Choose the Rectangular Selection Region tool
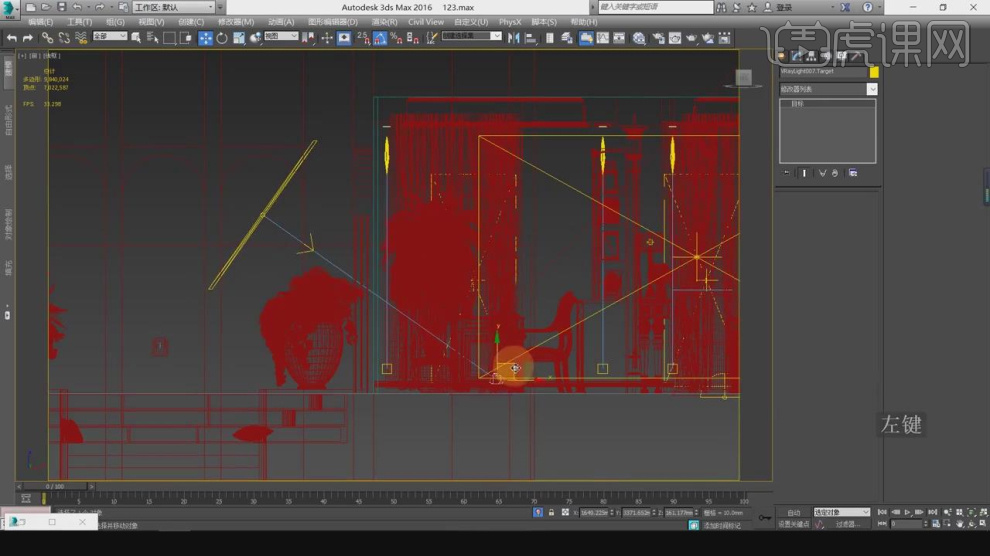The image size is (990, 556). (x=169, y=38)
